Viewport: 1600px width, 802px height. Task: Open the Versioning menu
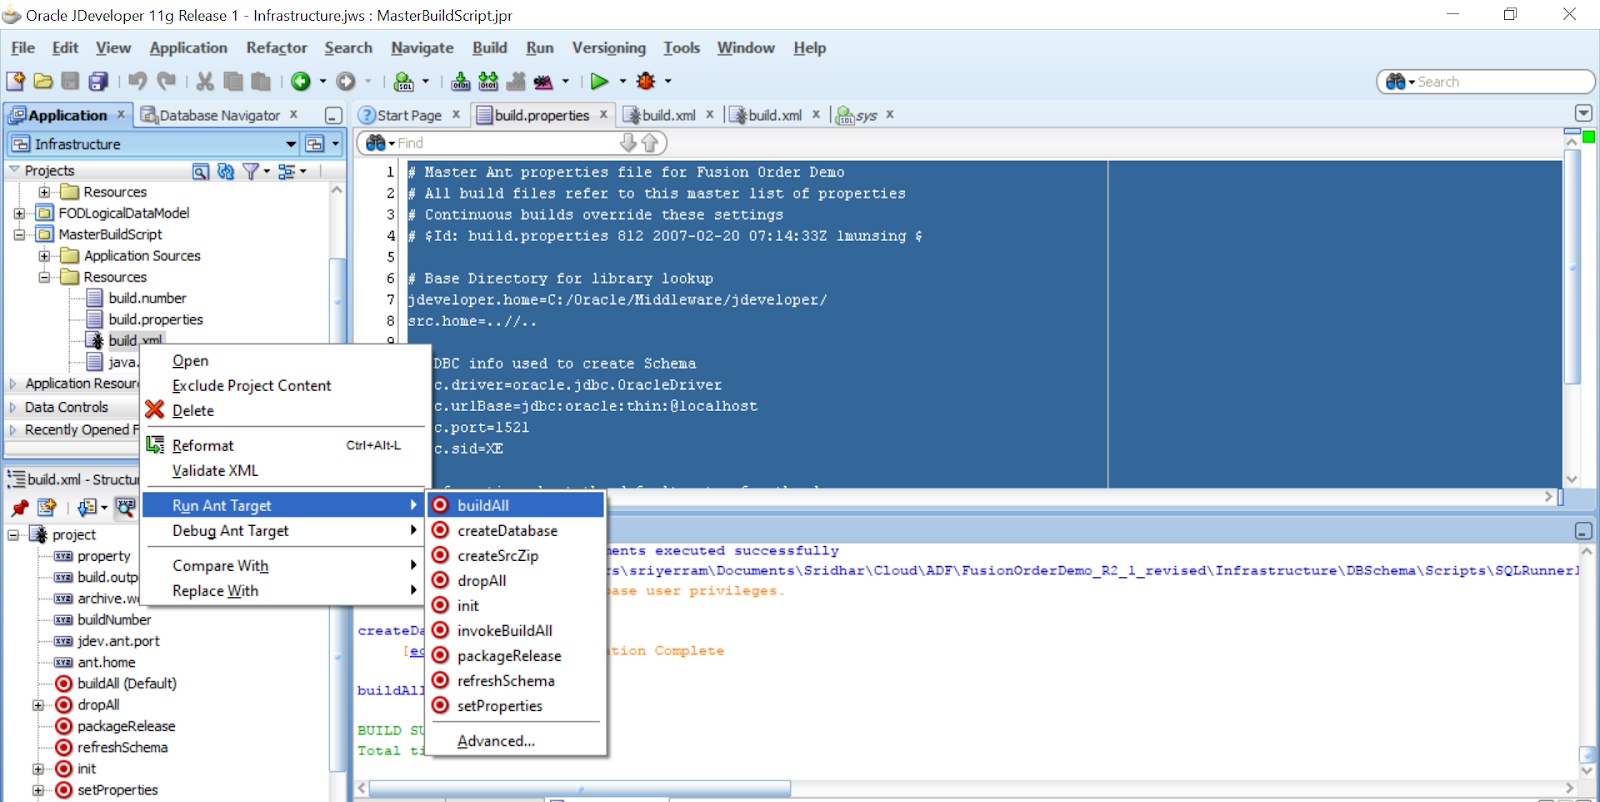[609, 48]
